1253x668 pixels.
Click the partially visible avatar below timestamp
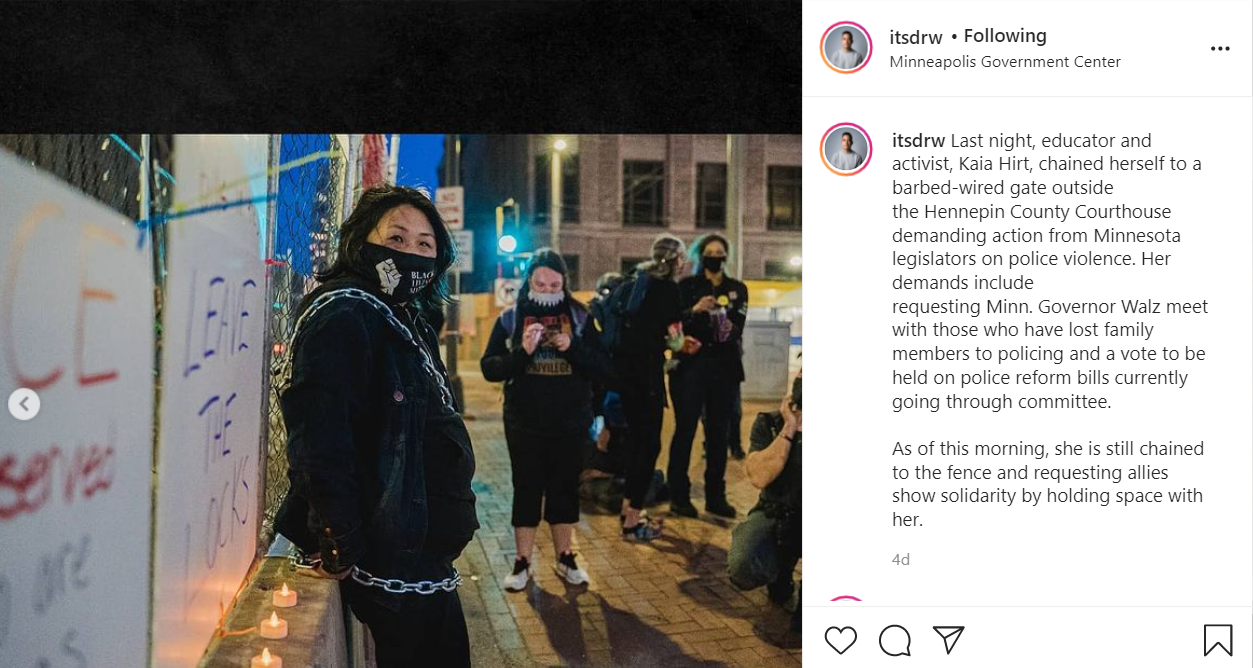click(846, 602)
